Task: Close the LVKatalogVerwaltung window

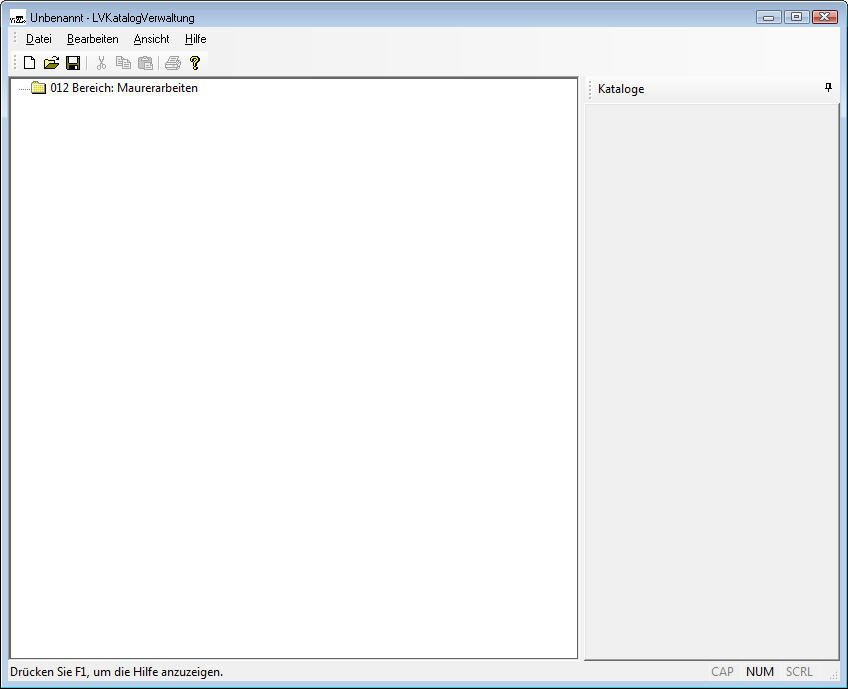Action: (x=825, y=17)
